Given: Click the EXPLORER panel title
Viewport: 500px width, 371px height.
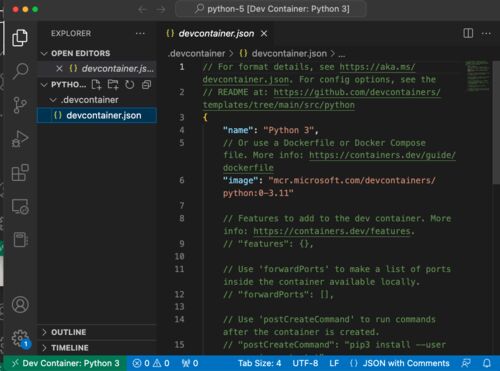Looking at the screenshot, I should [71, 34].
